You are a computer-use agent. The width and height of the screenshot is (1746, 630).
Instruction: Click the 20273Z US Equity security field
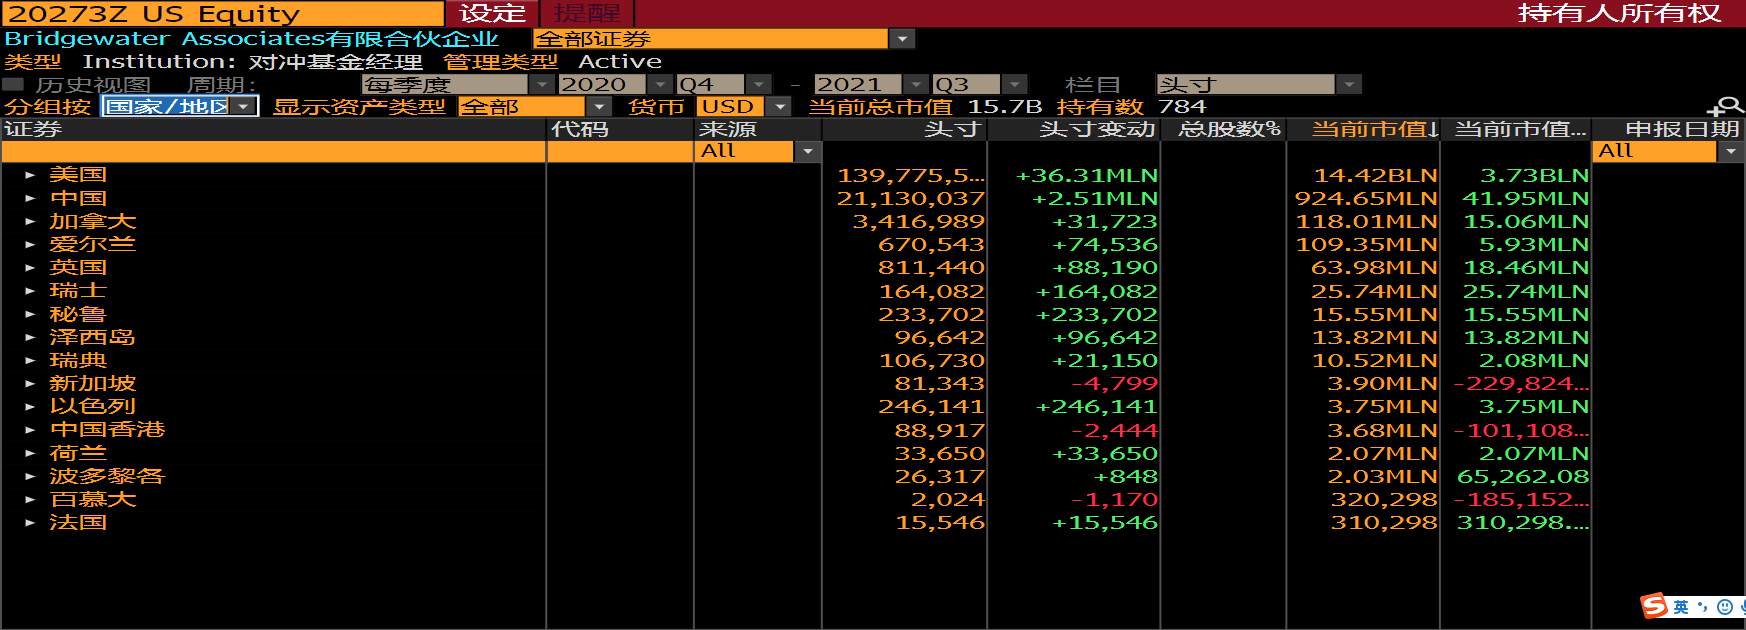(x=222, y=13)
